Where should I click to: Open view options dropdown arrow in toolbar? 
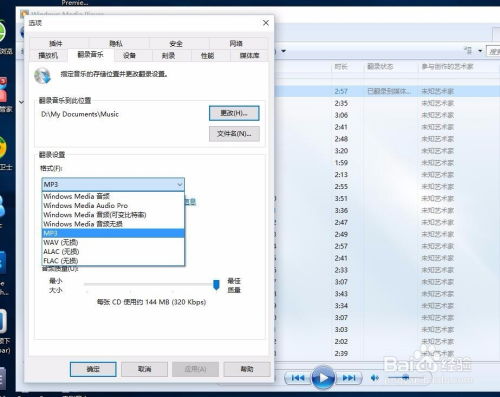480,51
